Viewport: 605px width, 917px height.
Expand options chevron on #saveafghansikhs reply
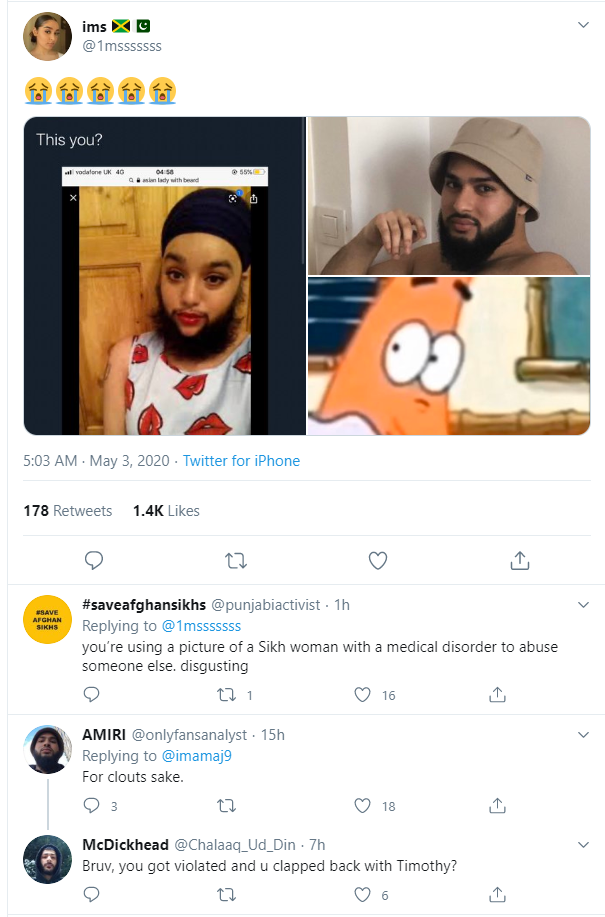click(584, 605)
